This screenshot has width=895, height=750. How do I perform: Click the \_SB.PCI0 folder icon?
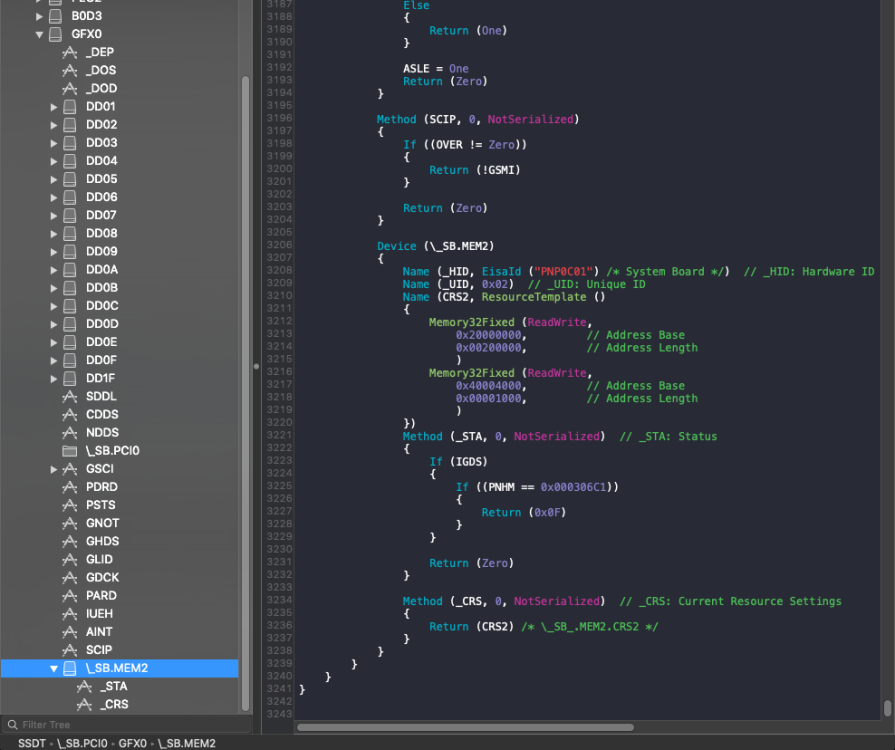click(70, 451)
